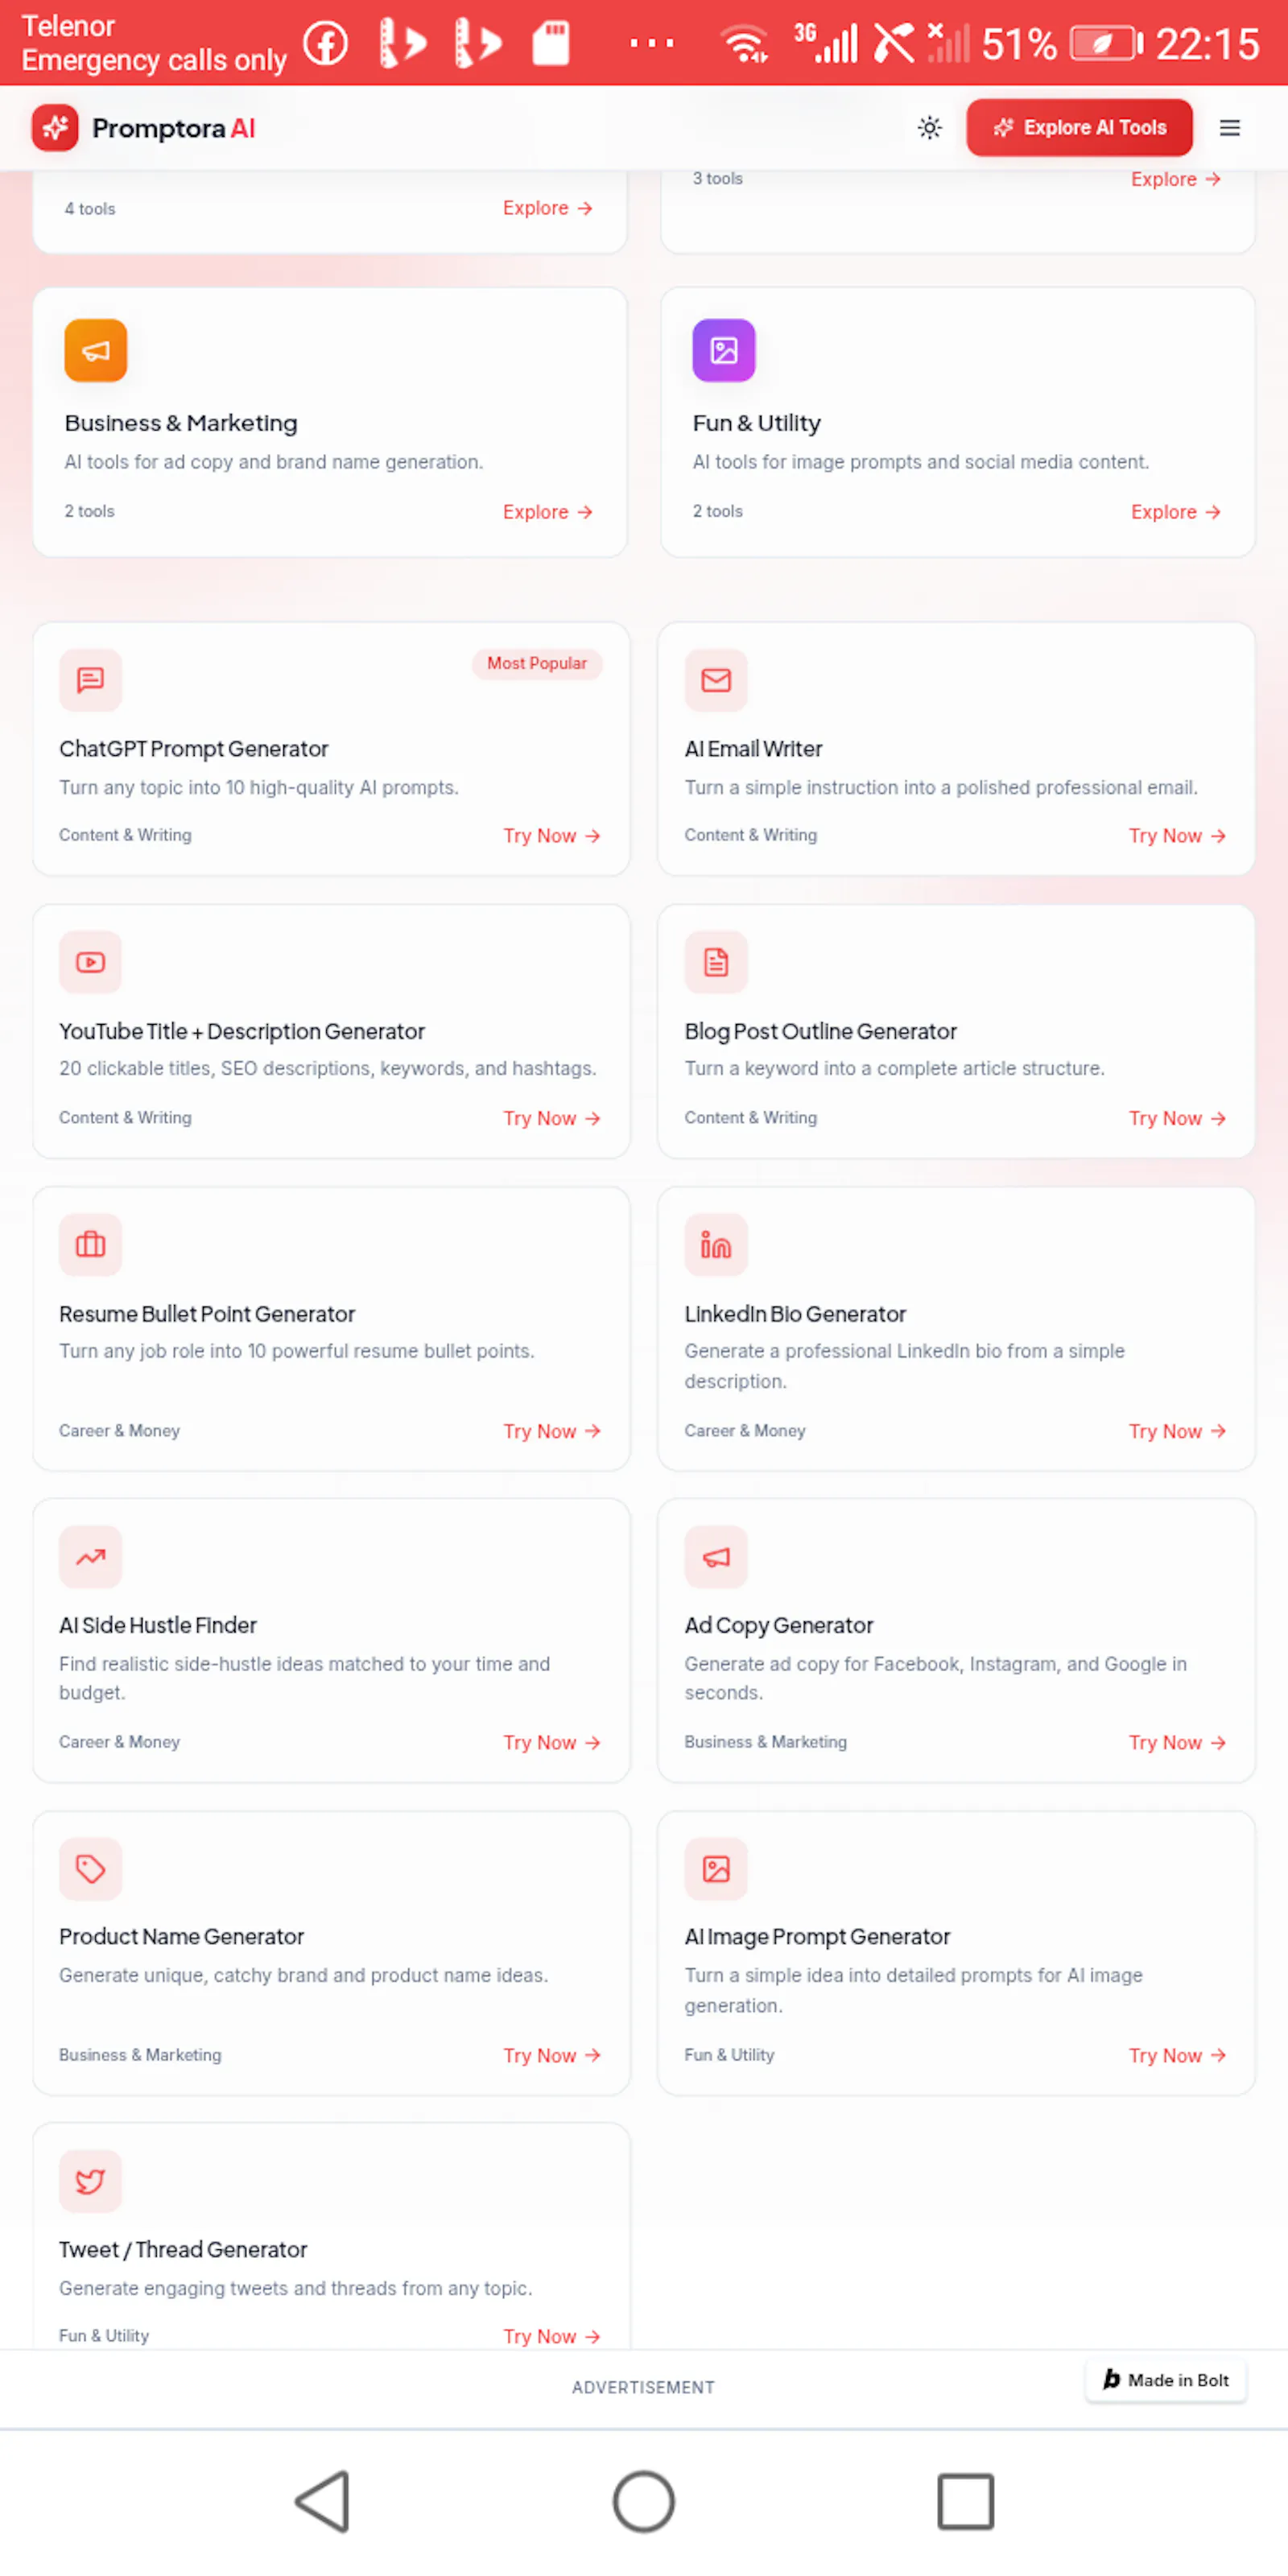Viewport: 1288px width, 2576px height.
Task: Click the ChatGPT Prompt Generator chat icon
Action: tap(91, 680)
